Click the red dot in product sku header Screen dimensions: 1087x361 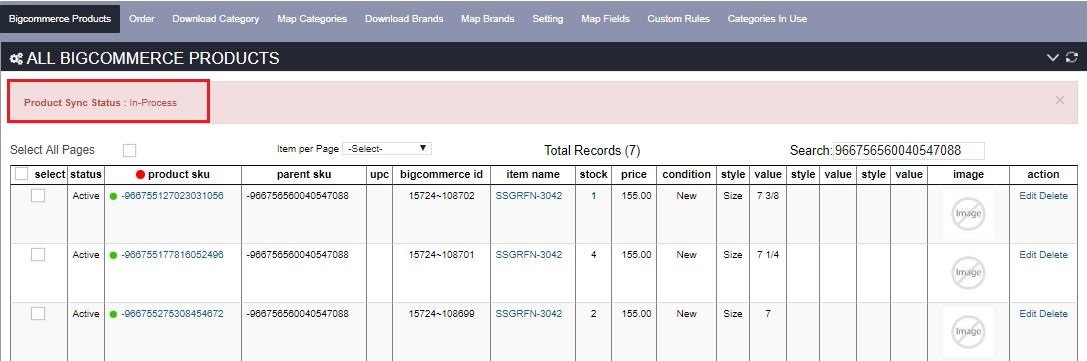coord(141,175)
